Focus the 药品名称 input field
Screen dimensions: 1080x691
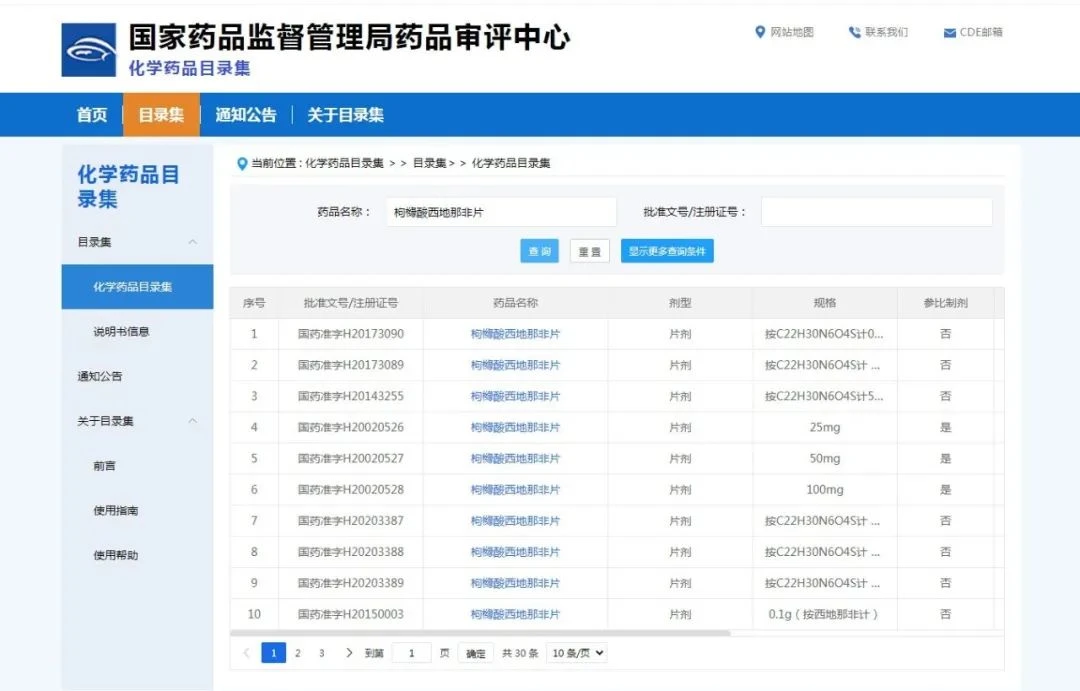pos(501,212)
